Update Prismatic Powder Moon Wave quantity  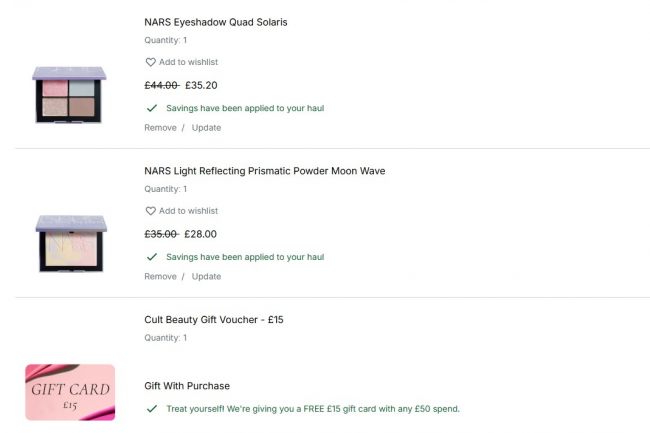[x=206, y=277]
